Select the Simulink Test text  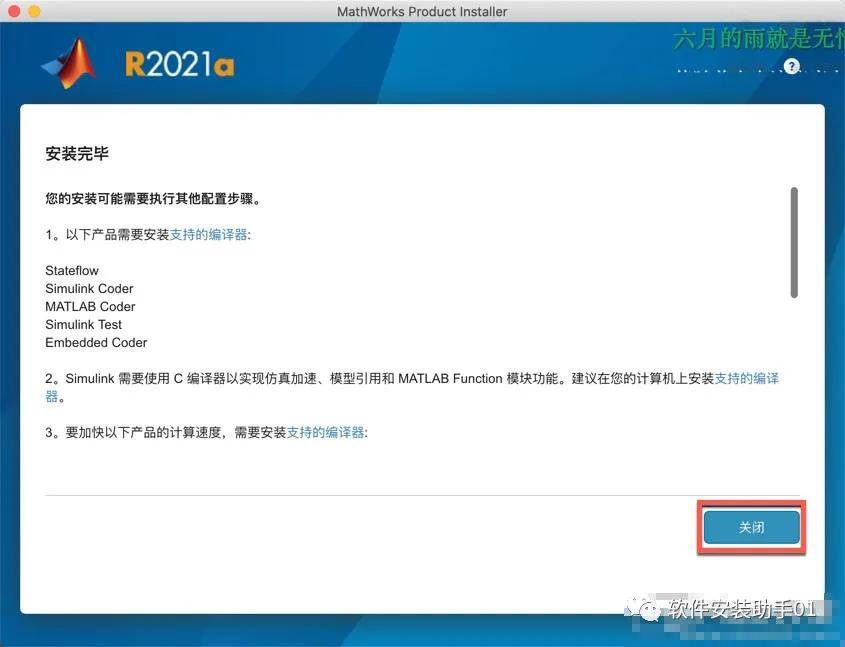point(84,324)
